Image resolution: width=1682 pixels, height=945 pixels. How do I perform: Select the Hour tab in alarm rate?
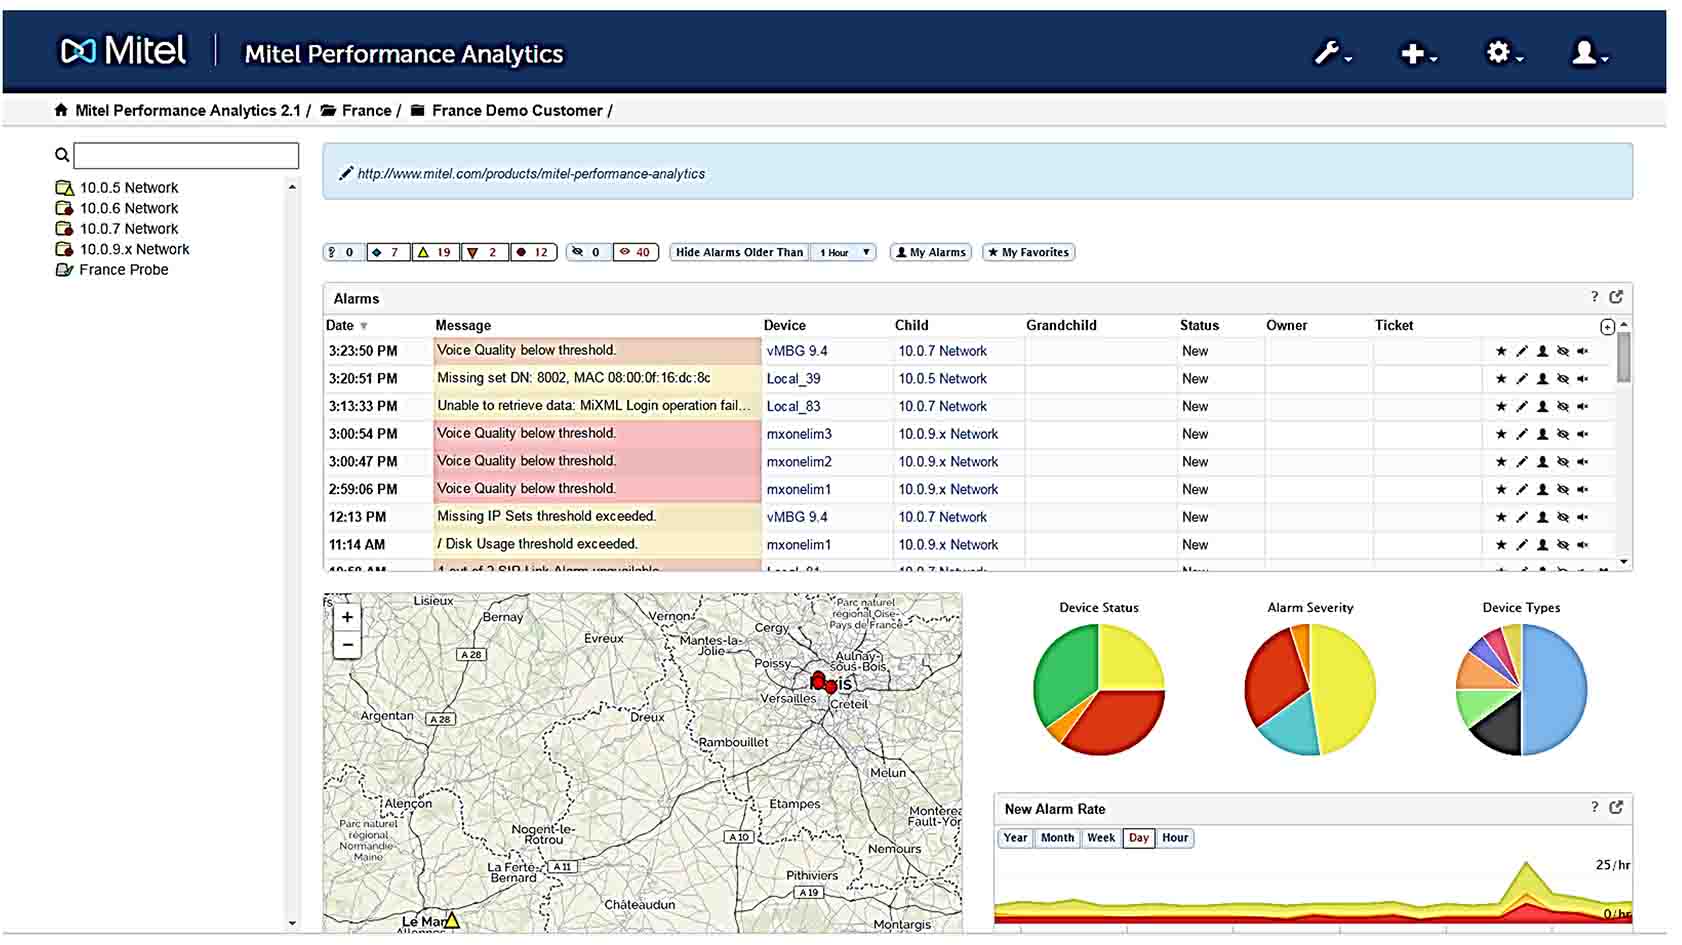(x=1175, y=838)
